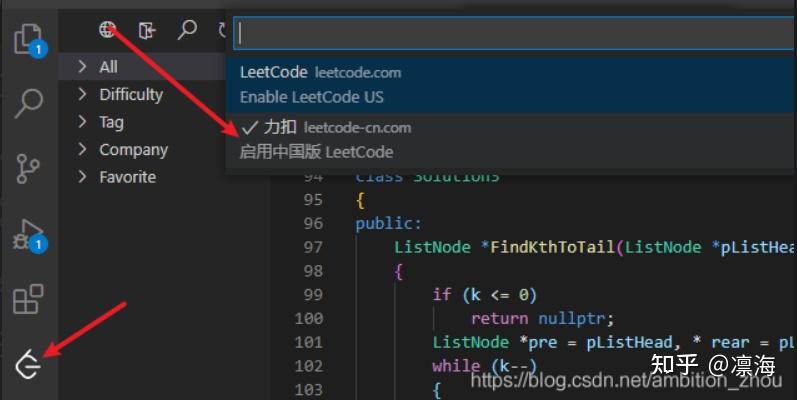Select the Company tree row label
Screen dimensions: 797x400
pyautogui.click(x=133, y=150)
